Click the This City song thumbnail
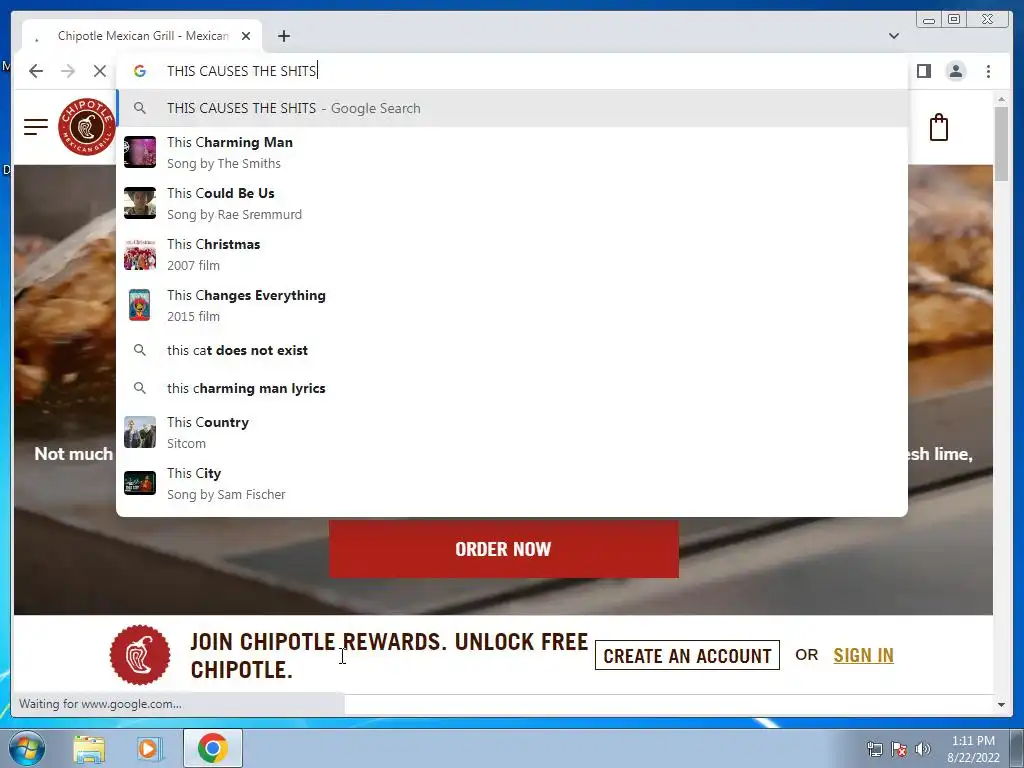 pyautogui.click(x=140, y=483)
